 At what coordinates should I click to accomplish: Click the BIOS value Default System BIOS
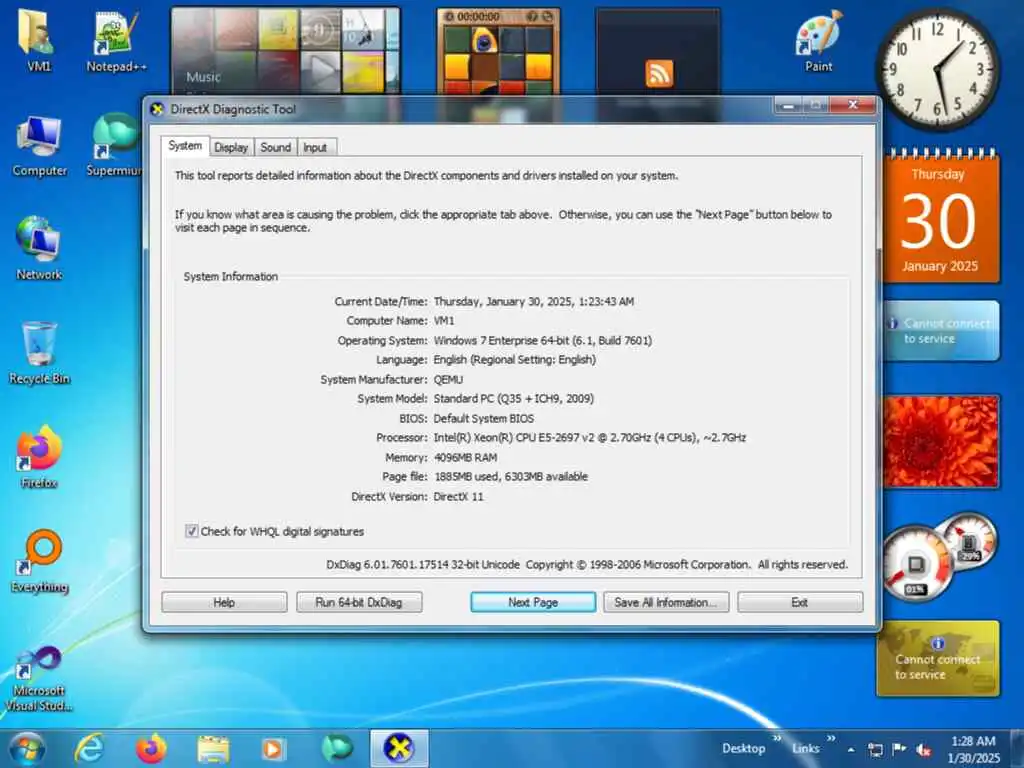point(484,418)
